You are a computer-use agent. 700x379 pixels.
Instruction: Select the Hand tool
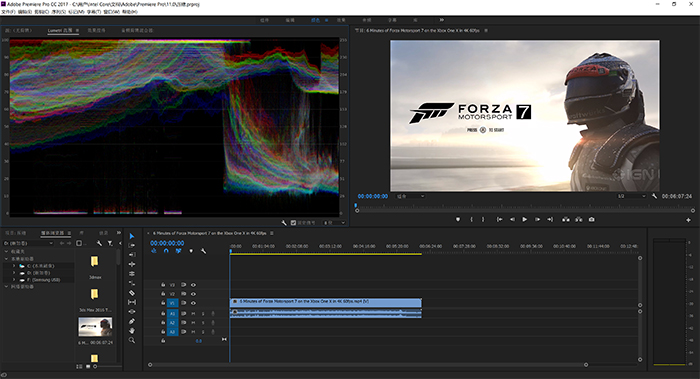pyautogui.click(x=132, y=331)
